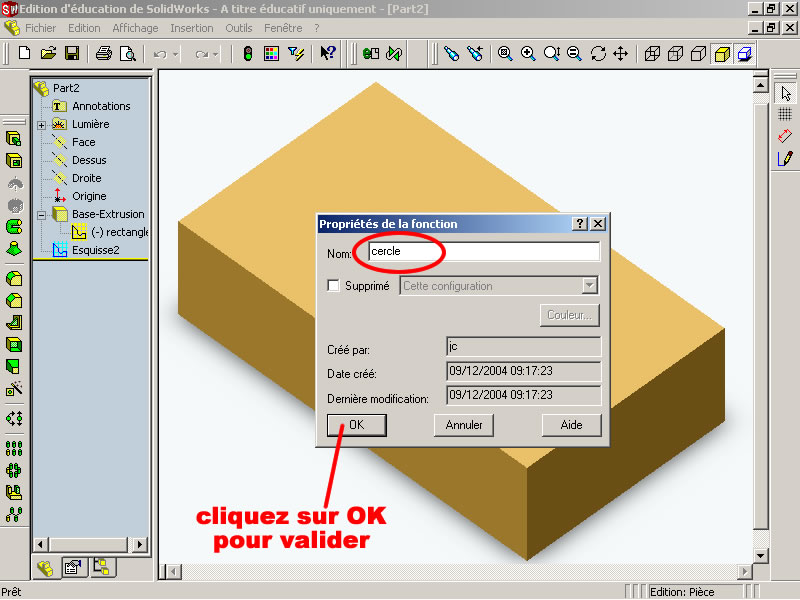
Task: Switch to the ConfigurationManager tab
Action: point(102,566)
